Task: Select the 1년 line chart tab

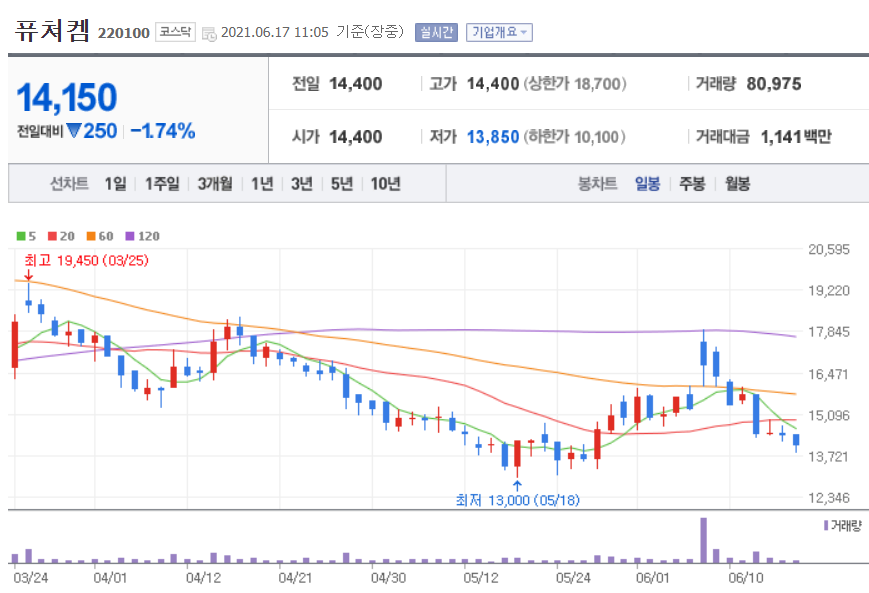Action: 262,183
